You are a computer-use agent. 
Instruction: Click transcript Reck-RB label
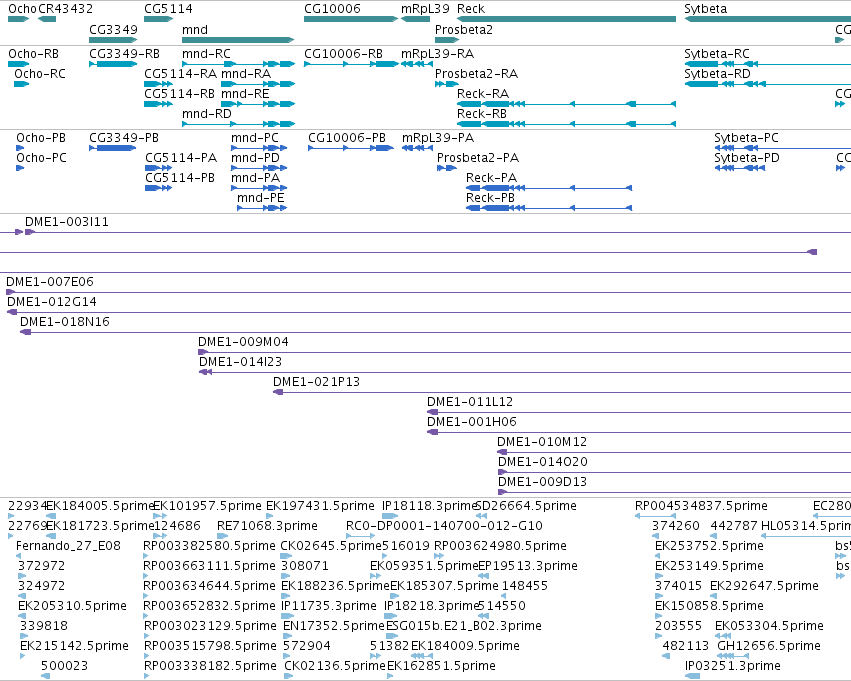click(x=482, y=114)
